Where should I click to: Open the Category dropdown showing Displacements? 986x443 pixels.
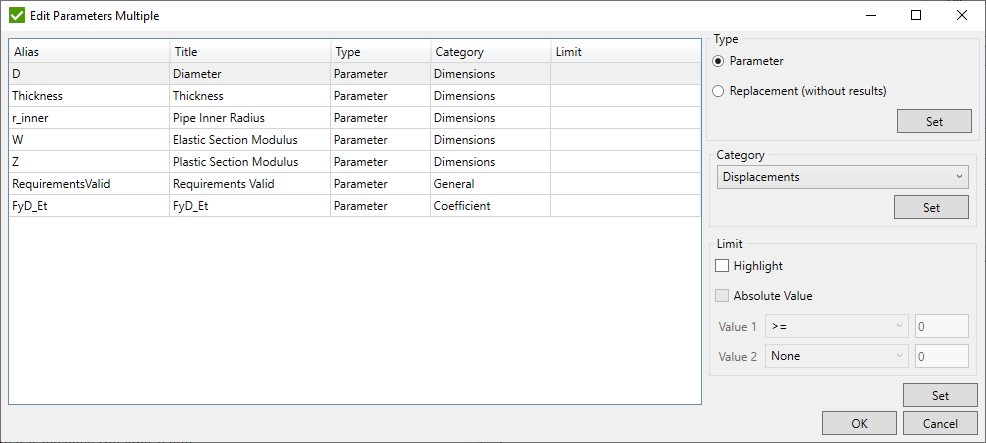point(842,177)
